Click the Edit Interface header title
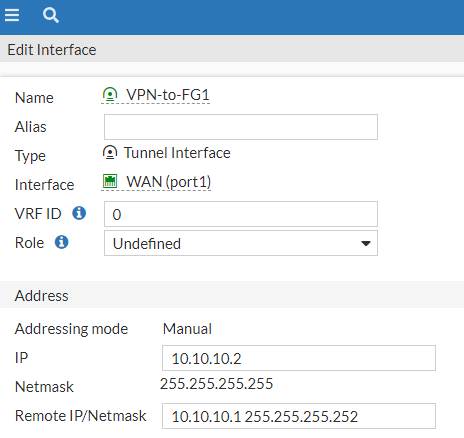The width and height of the screenshot is (464, 438). 52,50
